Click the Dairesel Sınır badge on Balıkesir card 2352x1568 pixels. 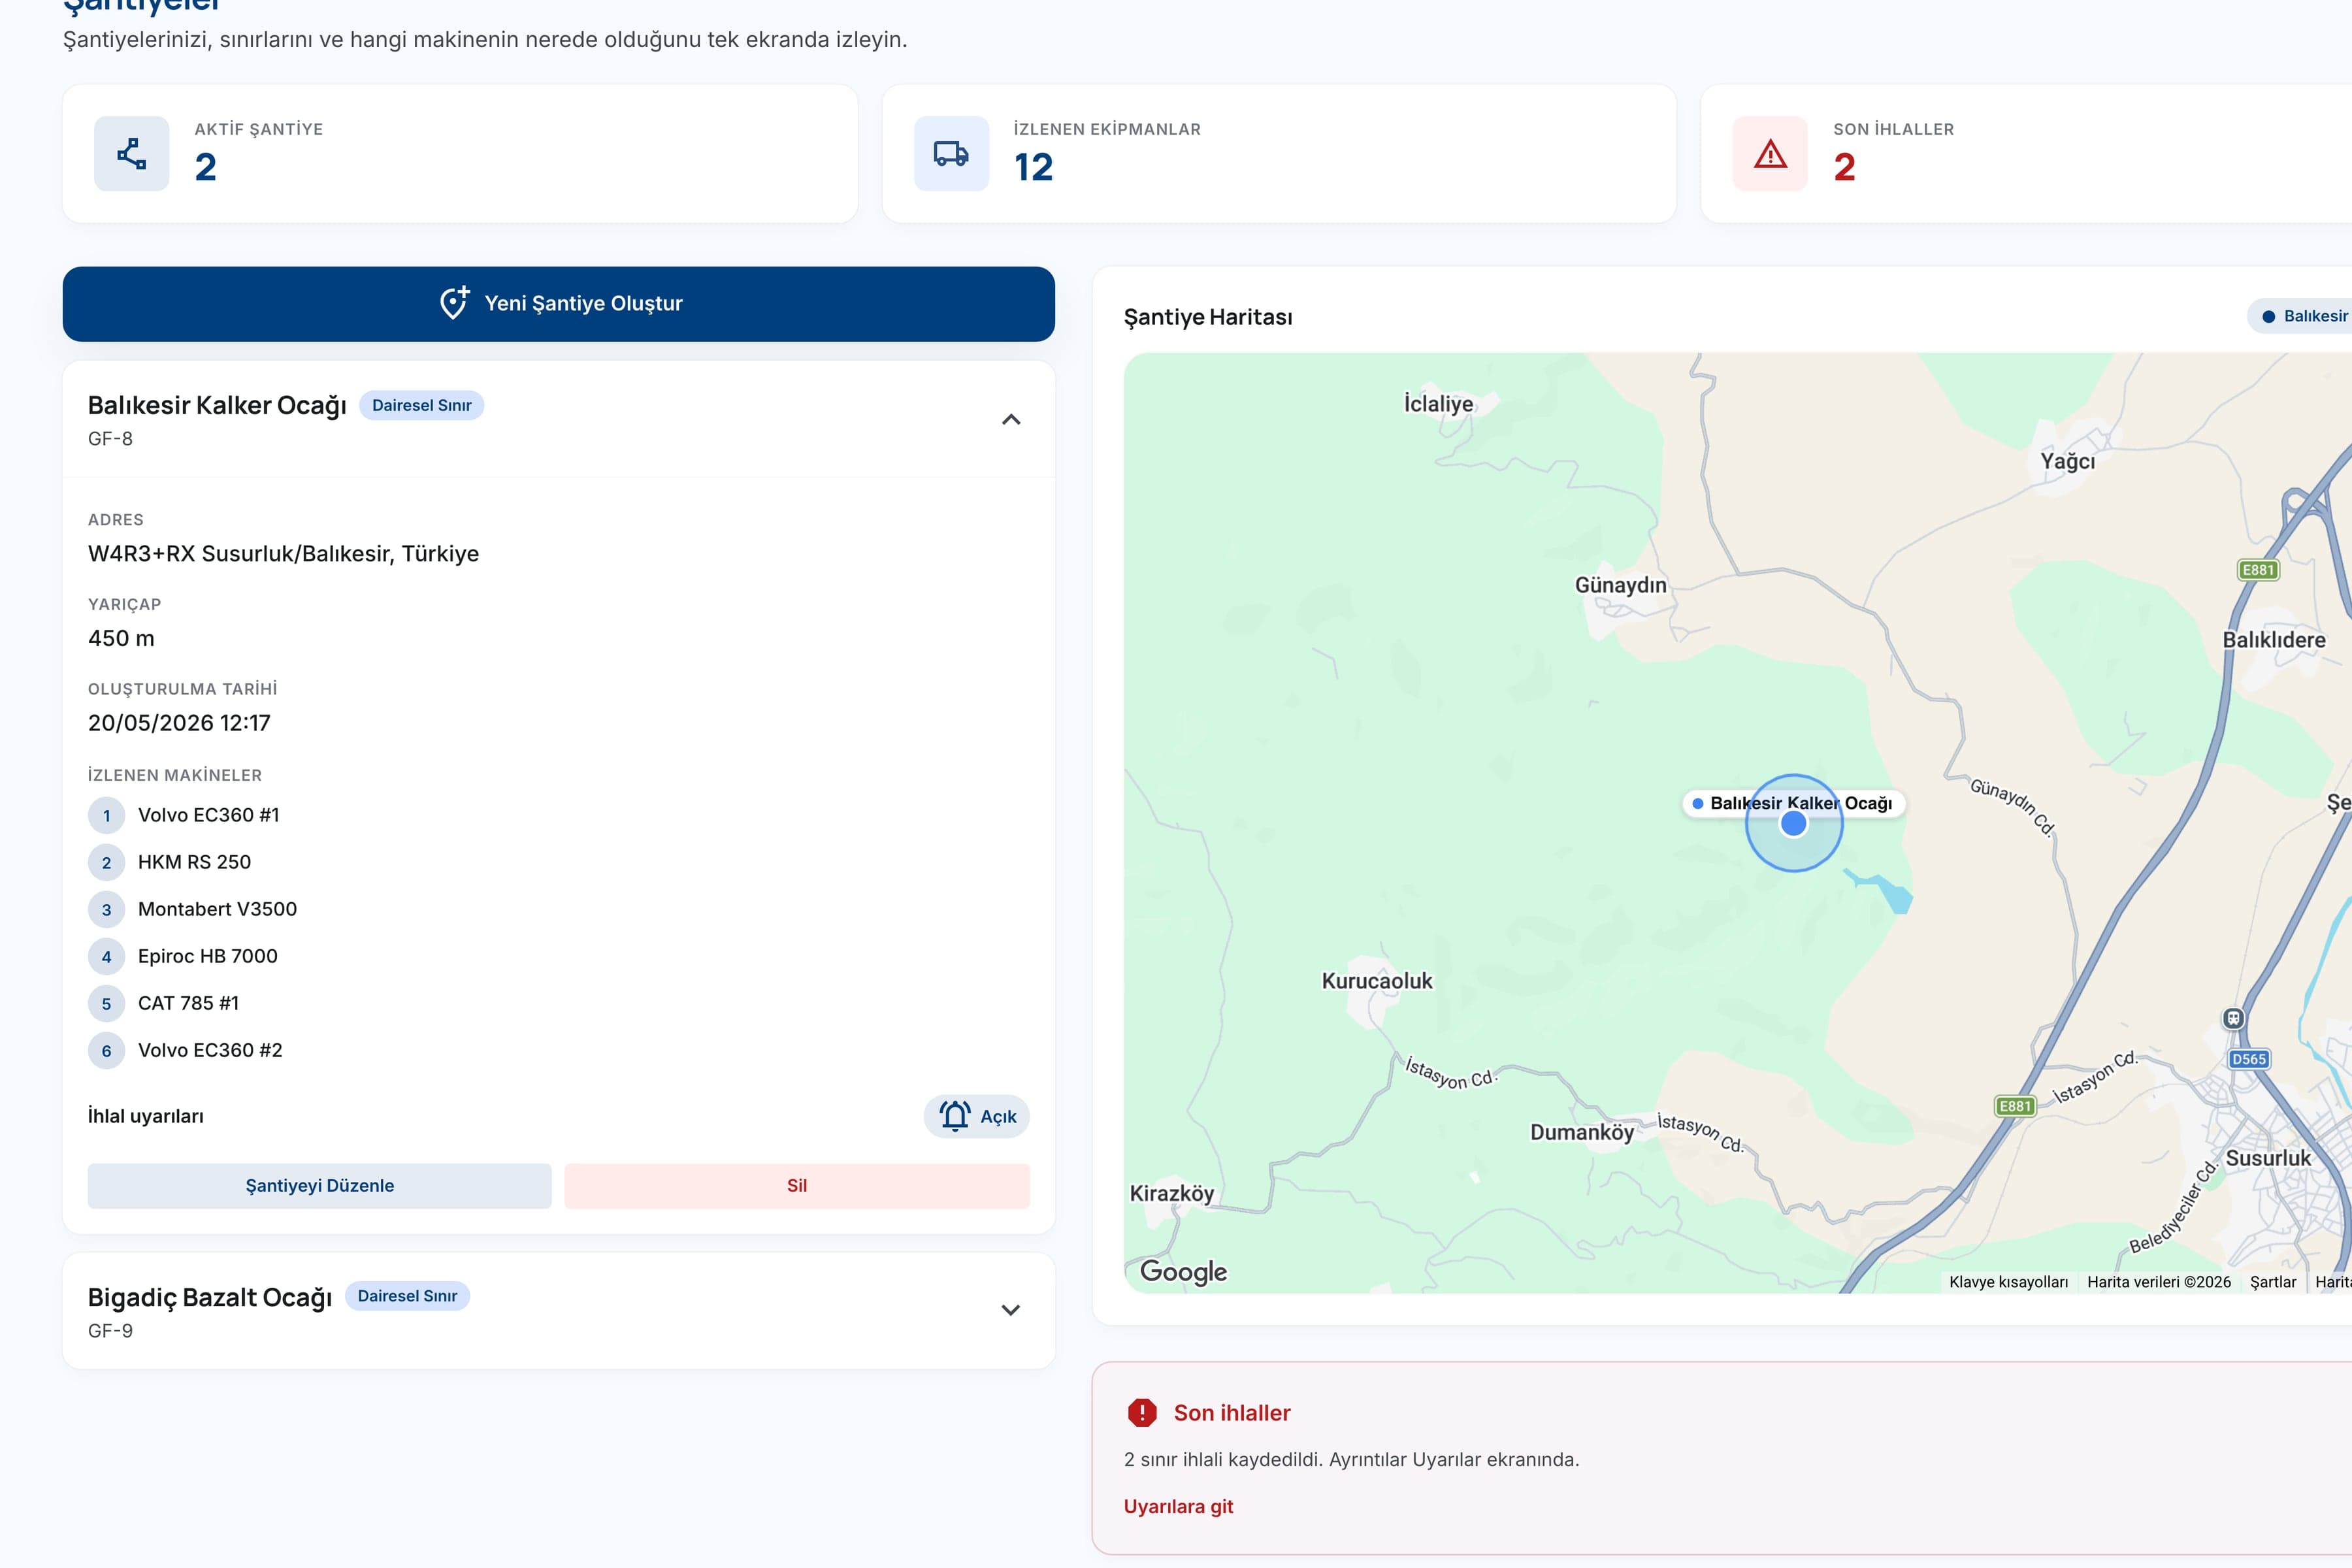click(421, 405)
